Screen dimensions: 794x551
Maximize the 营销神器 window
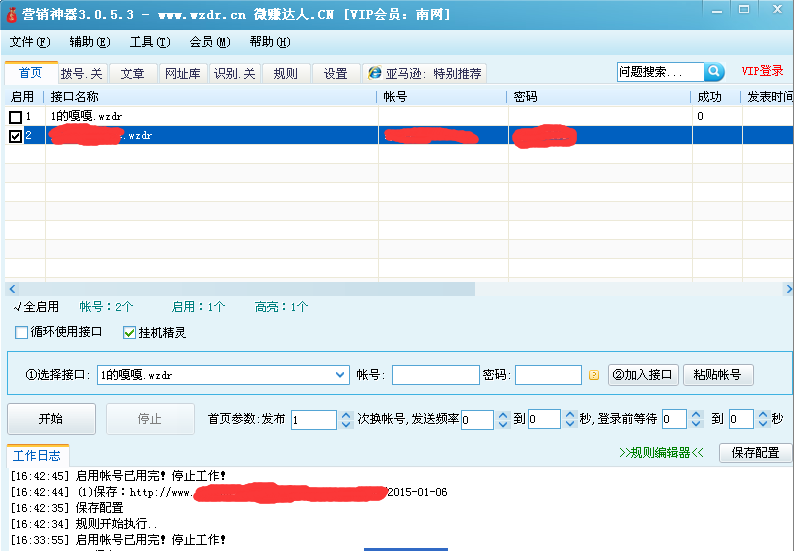pos(744,10)
